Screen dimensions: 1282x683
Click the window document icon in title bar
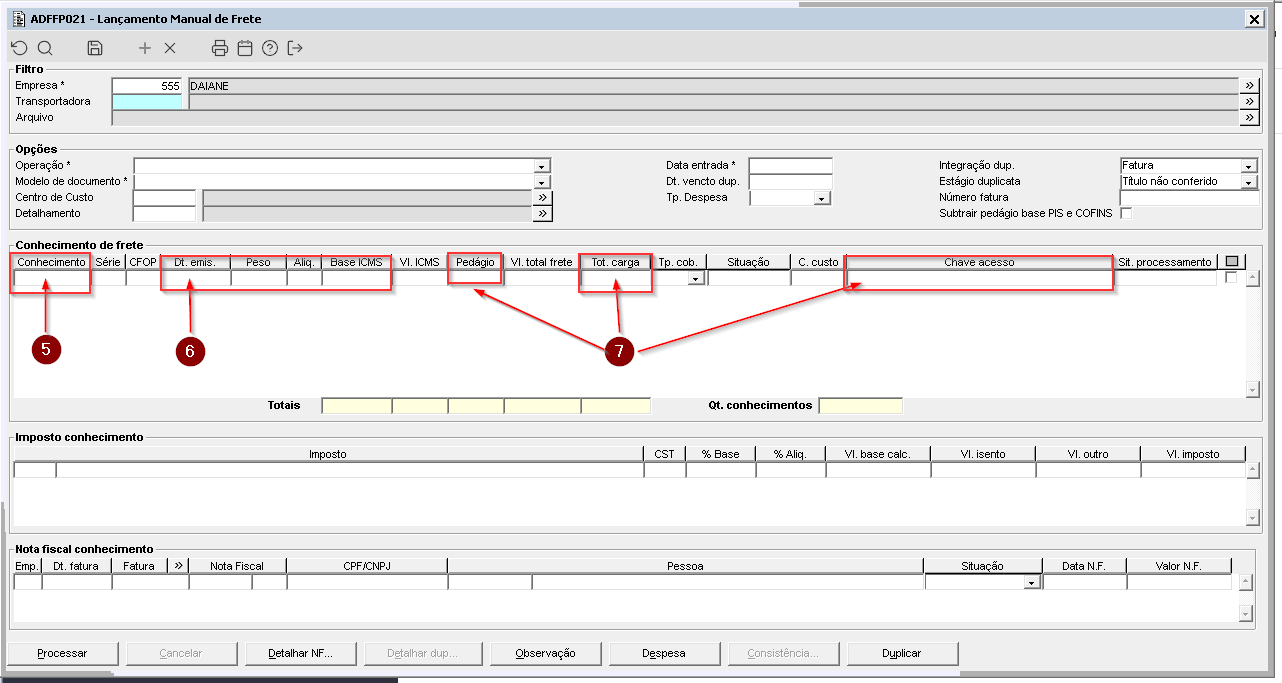point(18,19)
